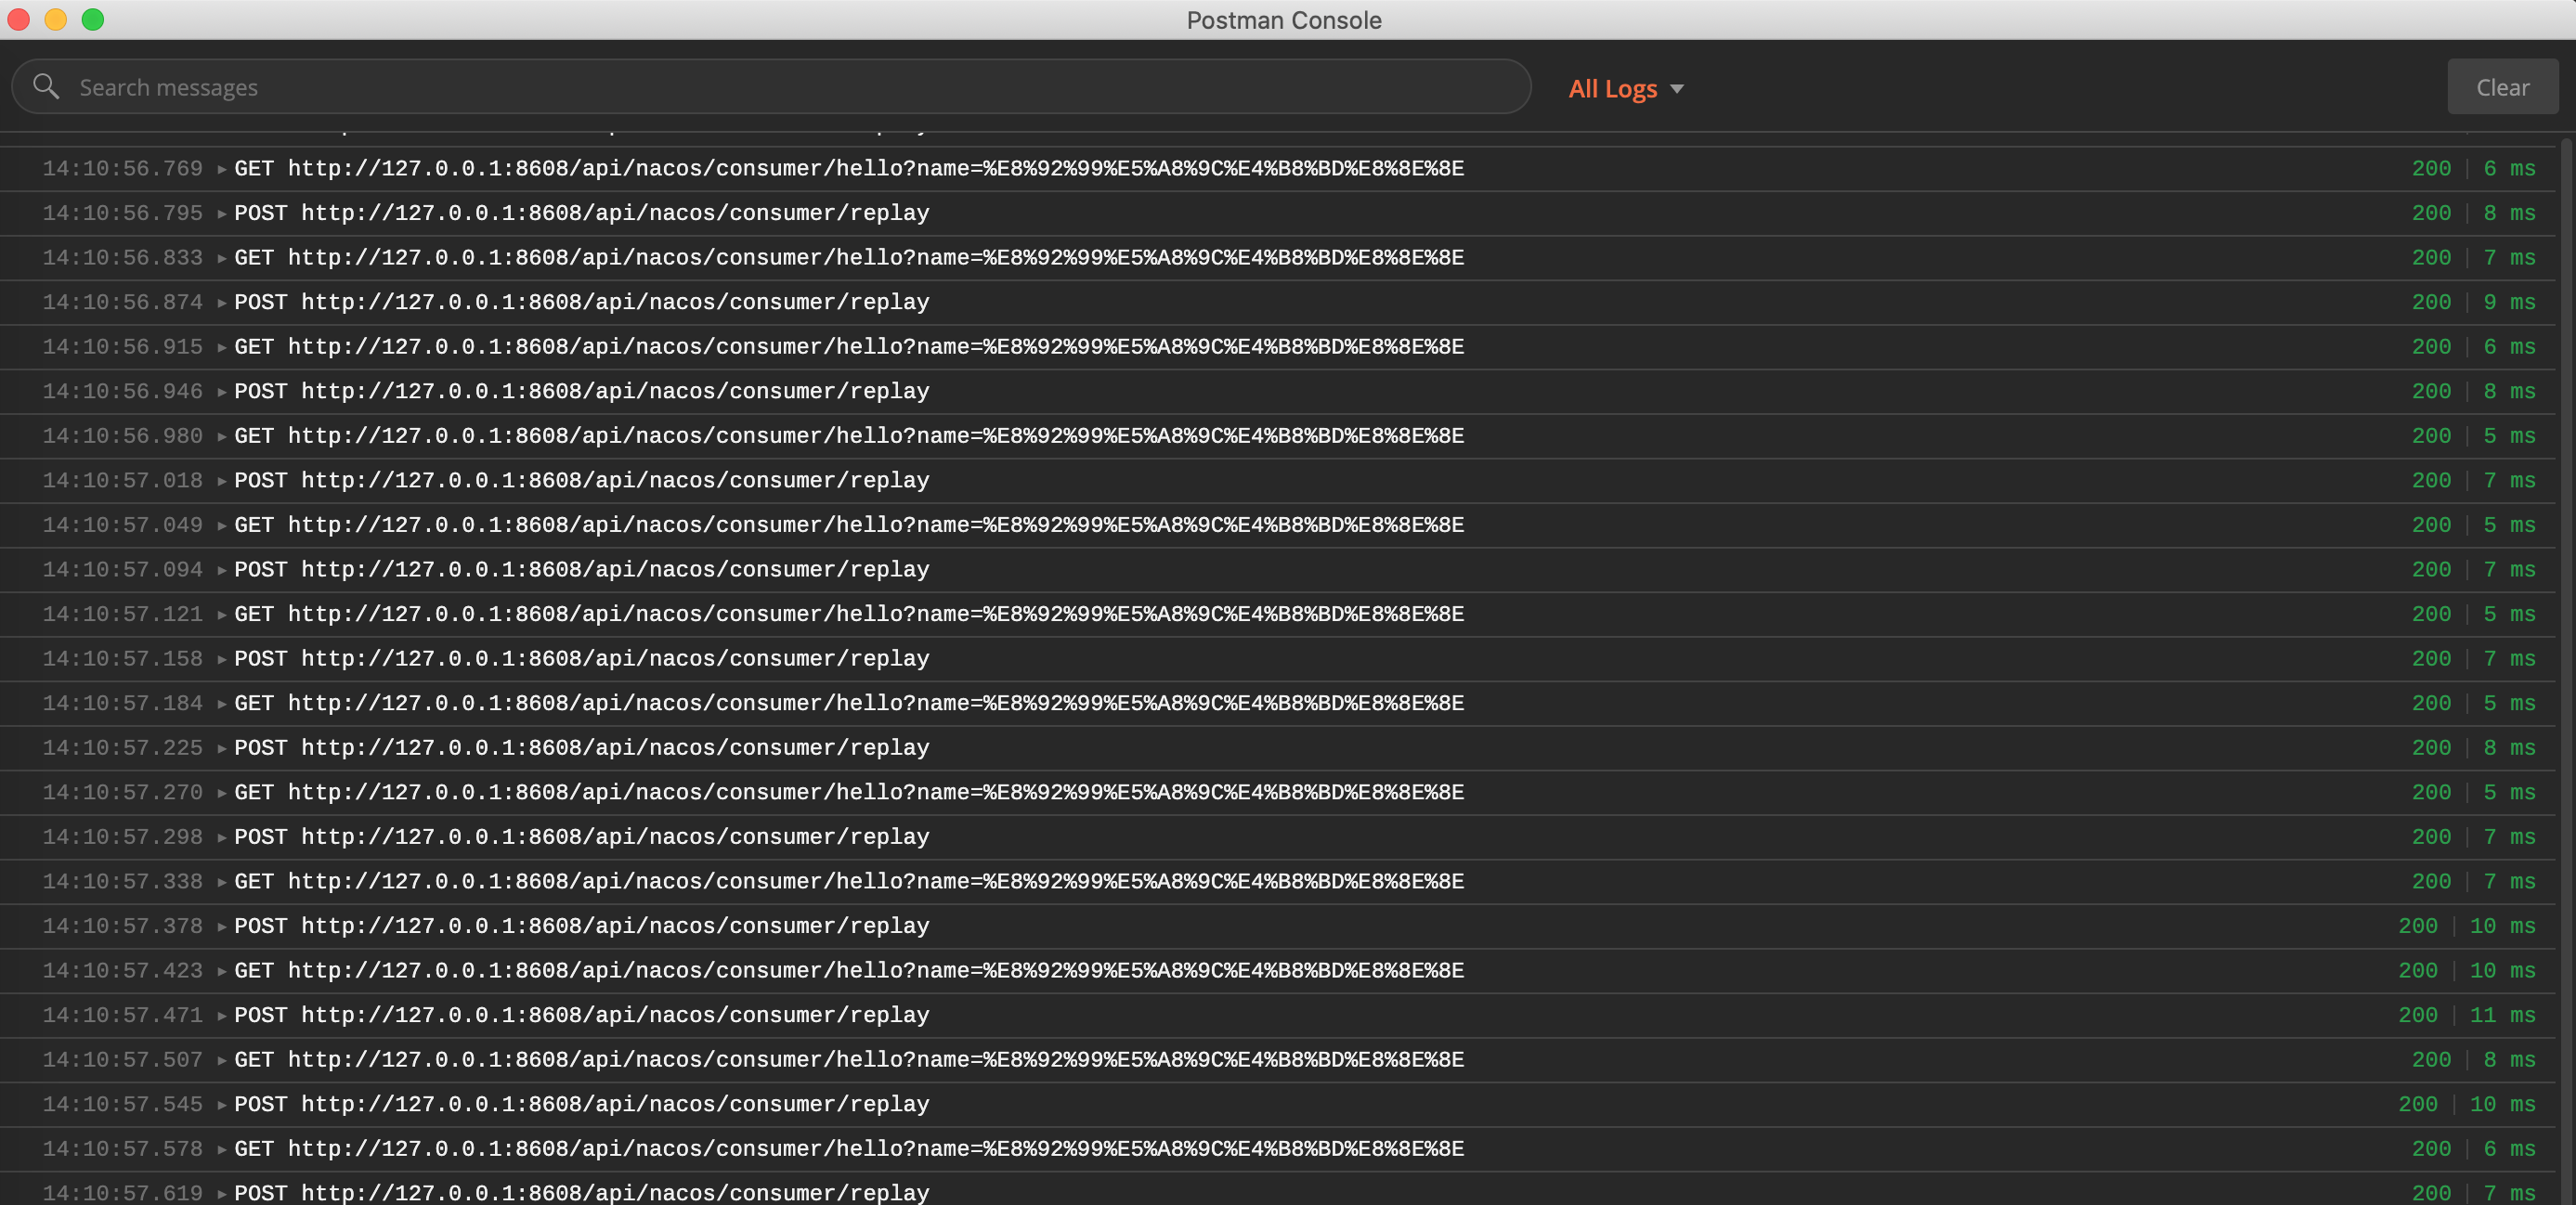
Task: Expand the 14:10:57.471 POST 11 ms entry
Action: (222, 1016)
